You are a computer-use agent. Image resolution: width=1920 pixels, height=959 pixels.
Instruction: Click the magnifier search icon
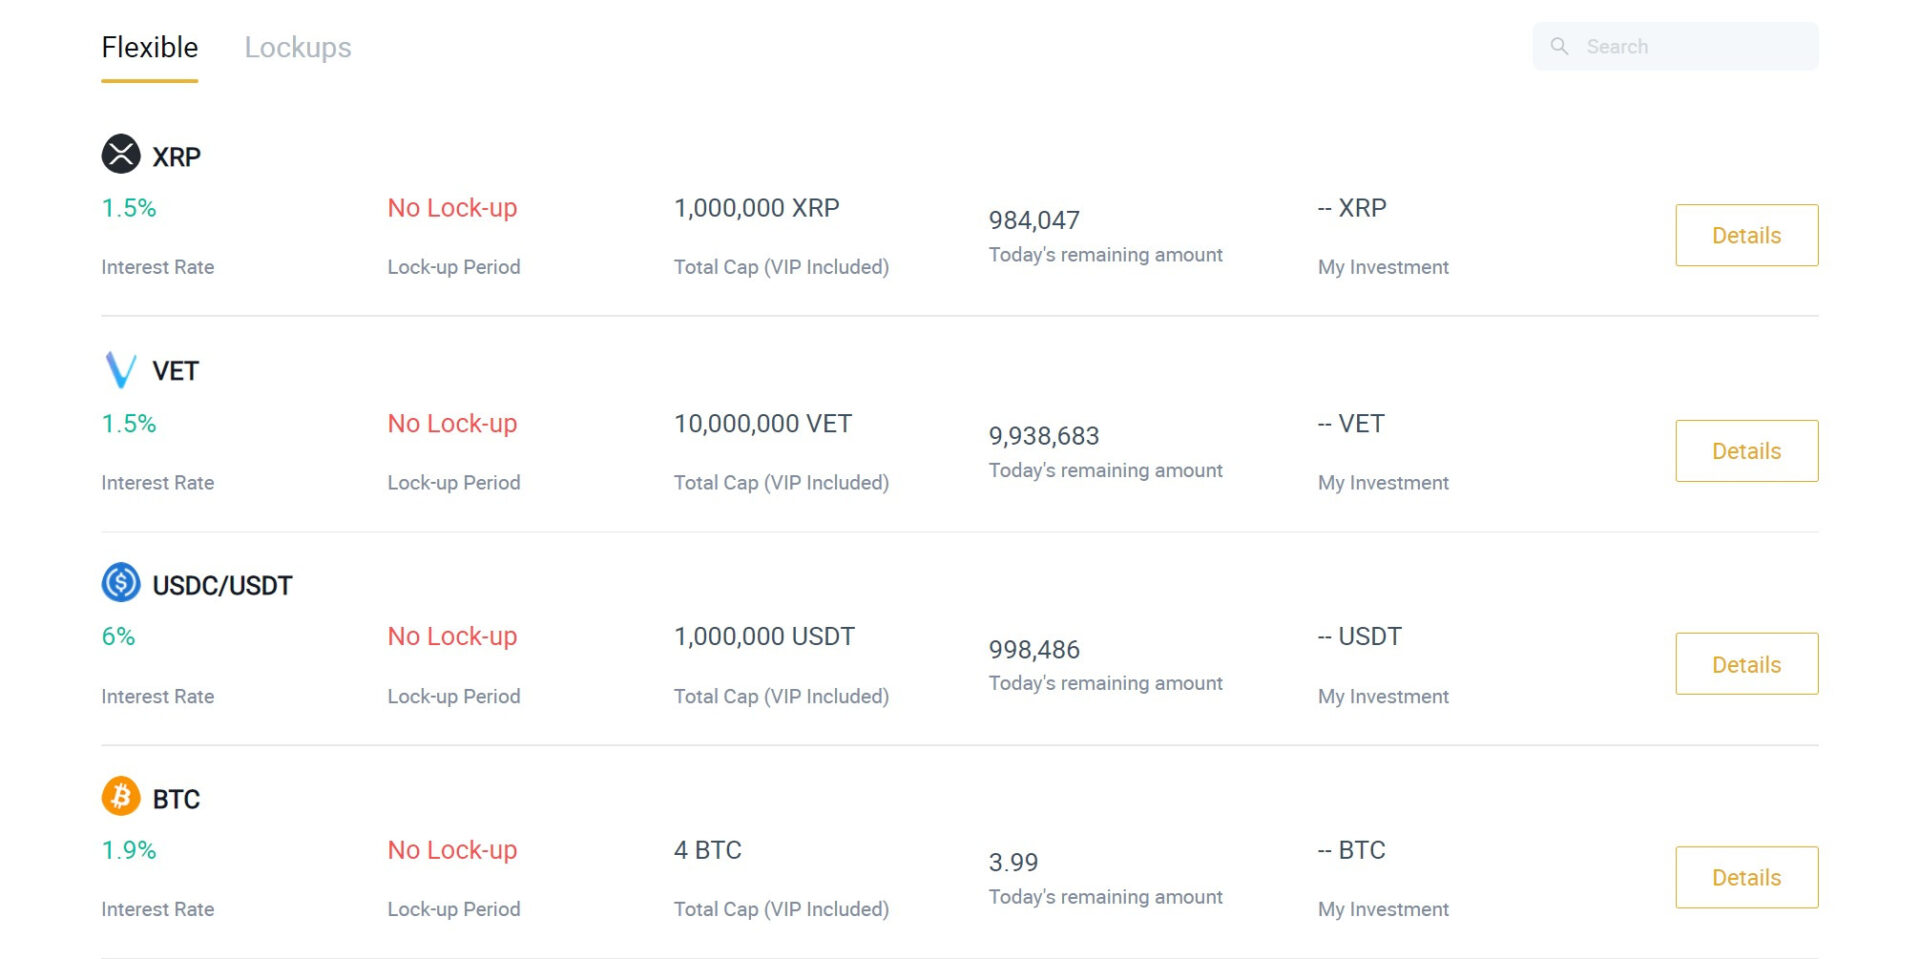click(1559, 46)
